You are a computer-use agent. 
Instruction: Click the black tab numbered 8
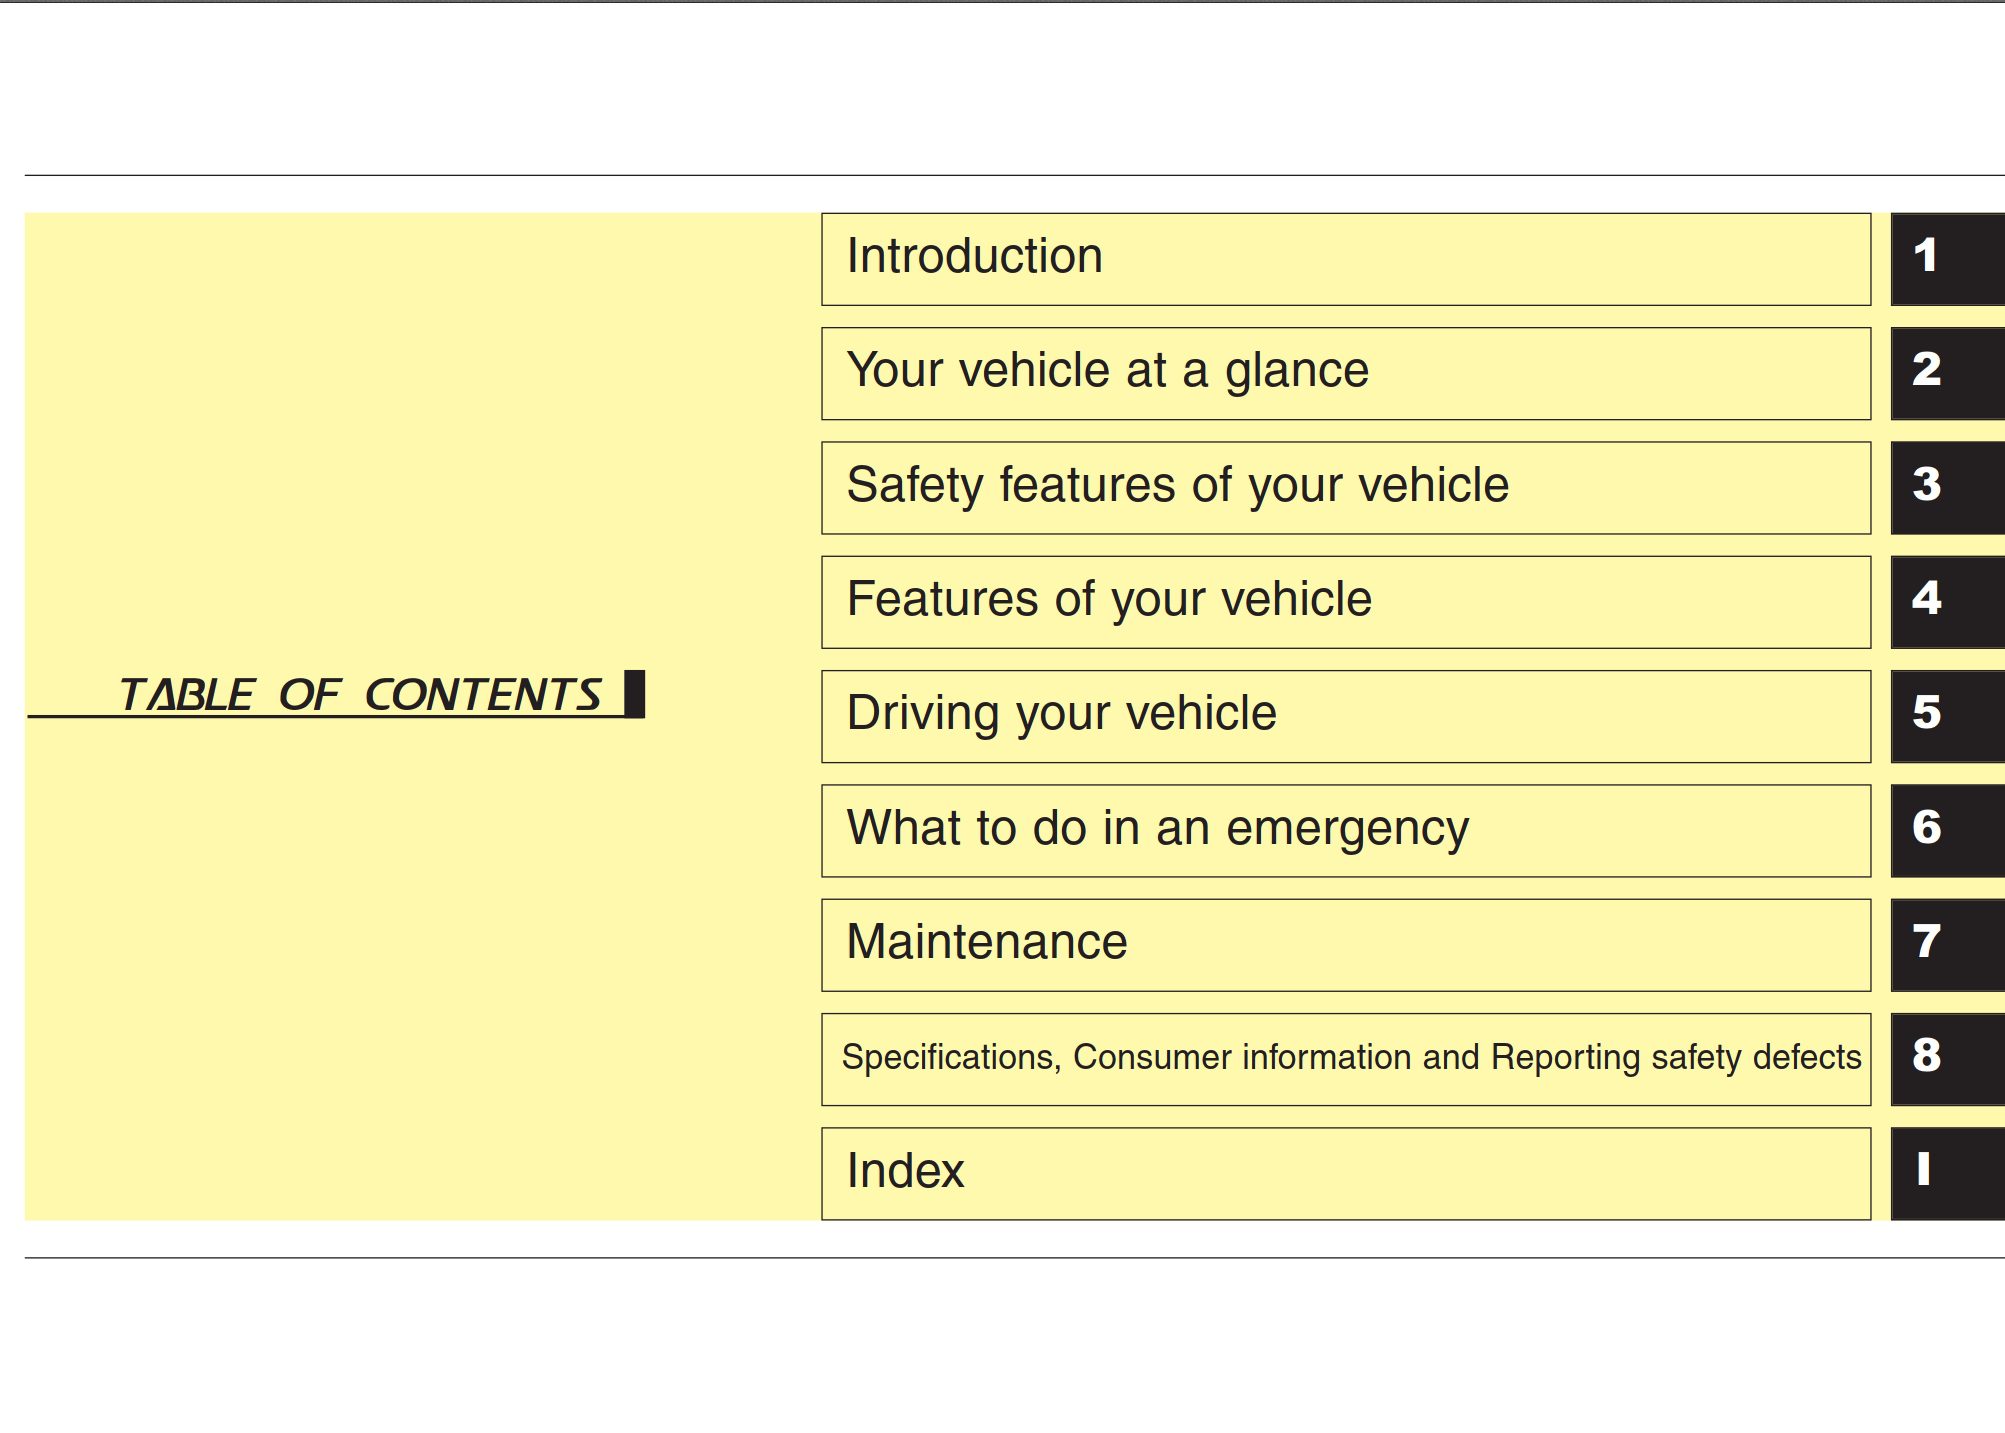[1946, 1058]
